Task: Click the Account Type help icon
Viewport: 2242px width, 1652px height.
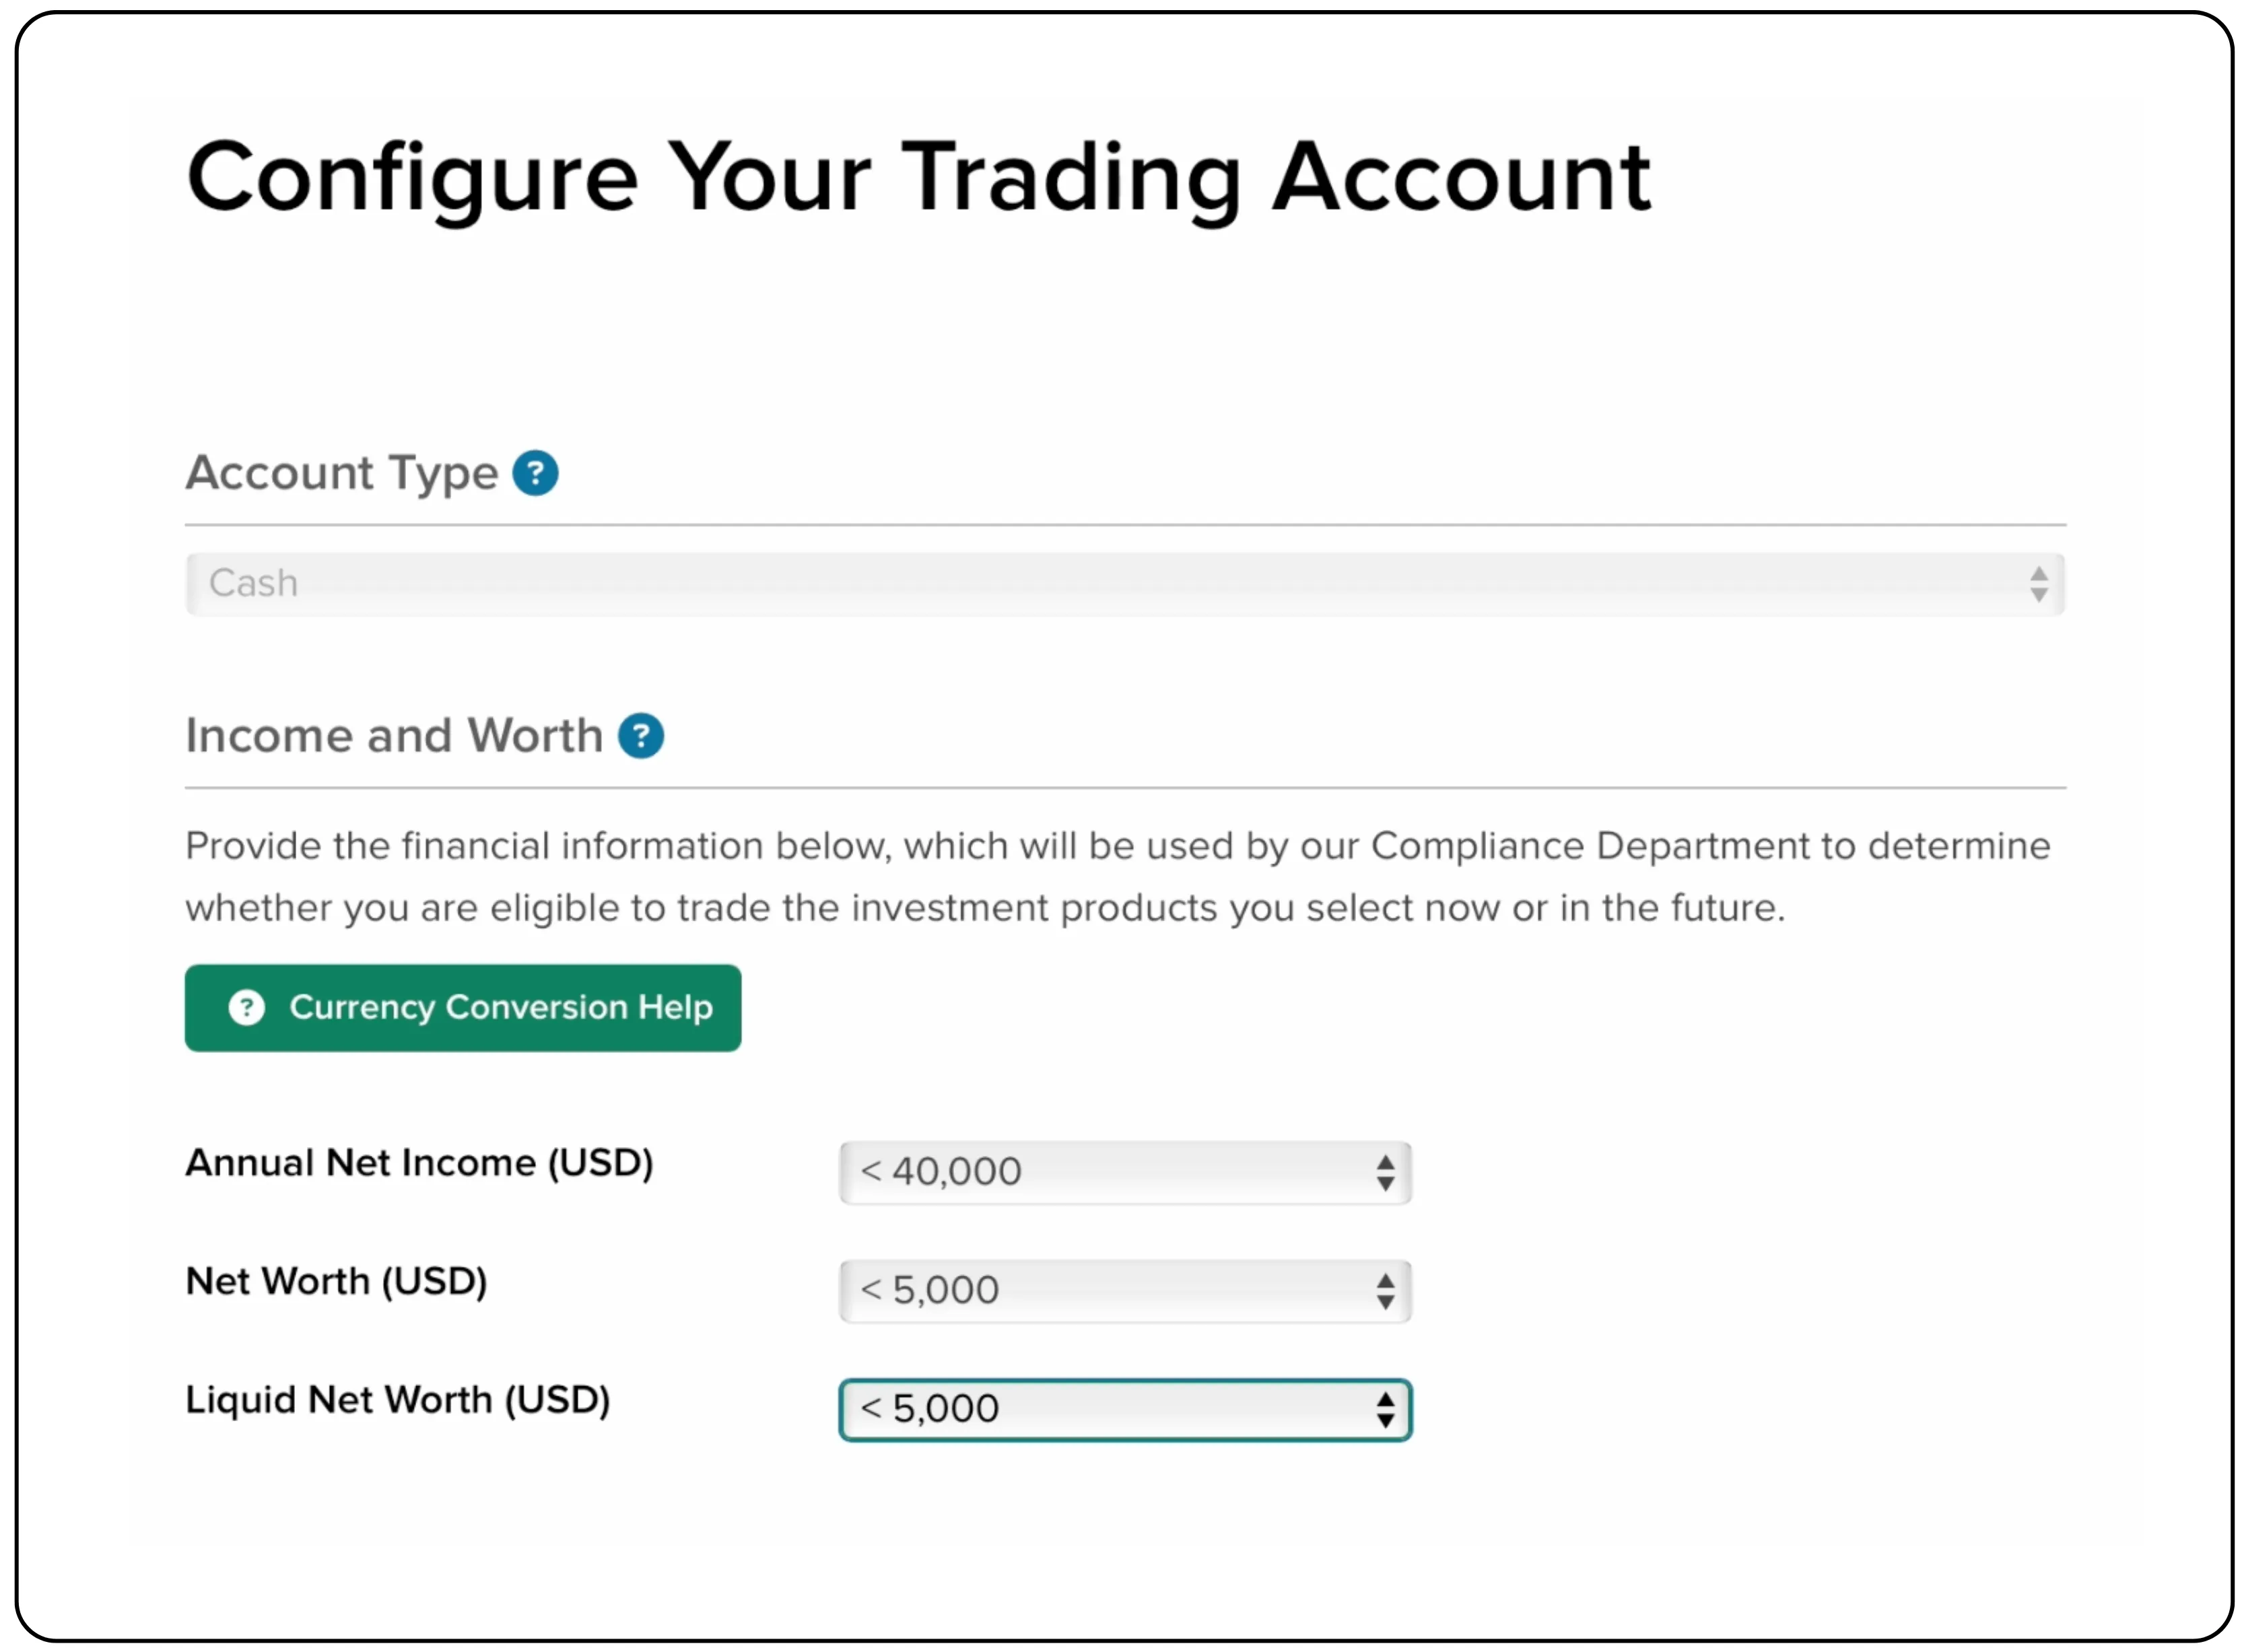Action: coord(535,473)
